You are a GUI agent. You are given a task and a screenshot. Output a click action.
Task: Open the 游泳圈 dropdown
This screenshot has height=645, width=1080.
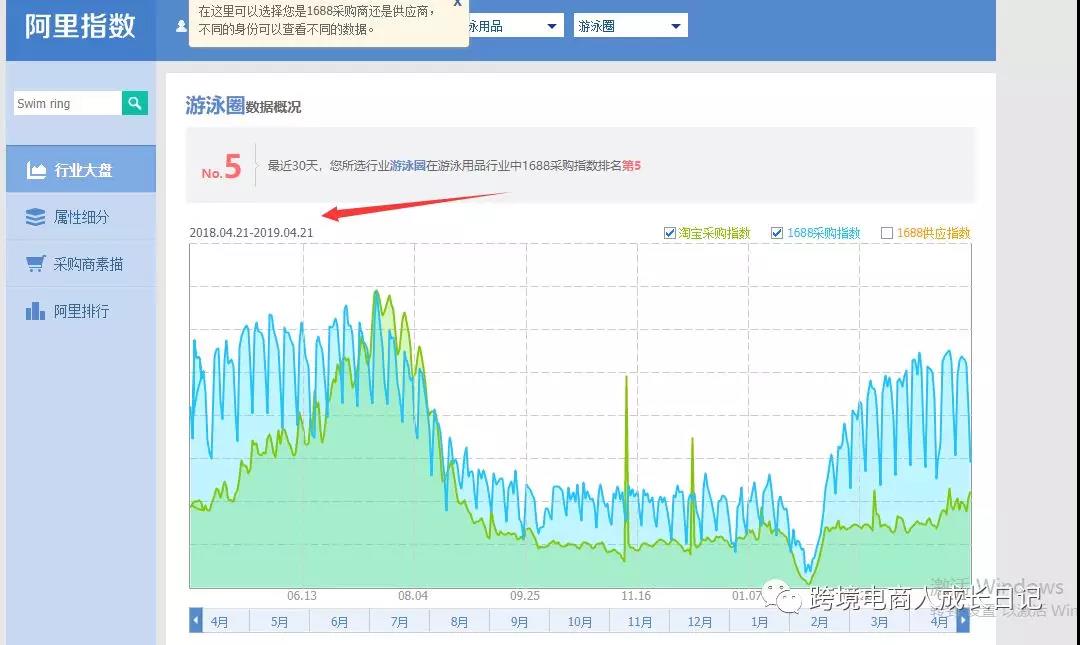pos(630,25)
